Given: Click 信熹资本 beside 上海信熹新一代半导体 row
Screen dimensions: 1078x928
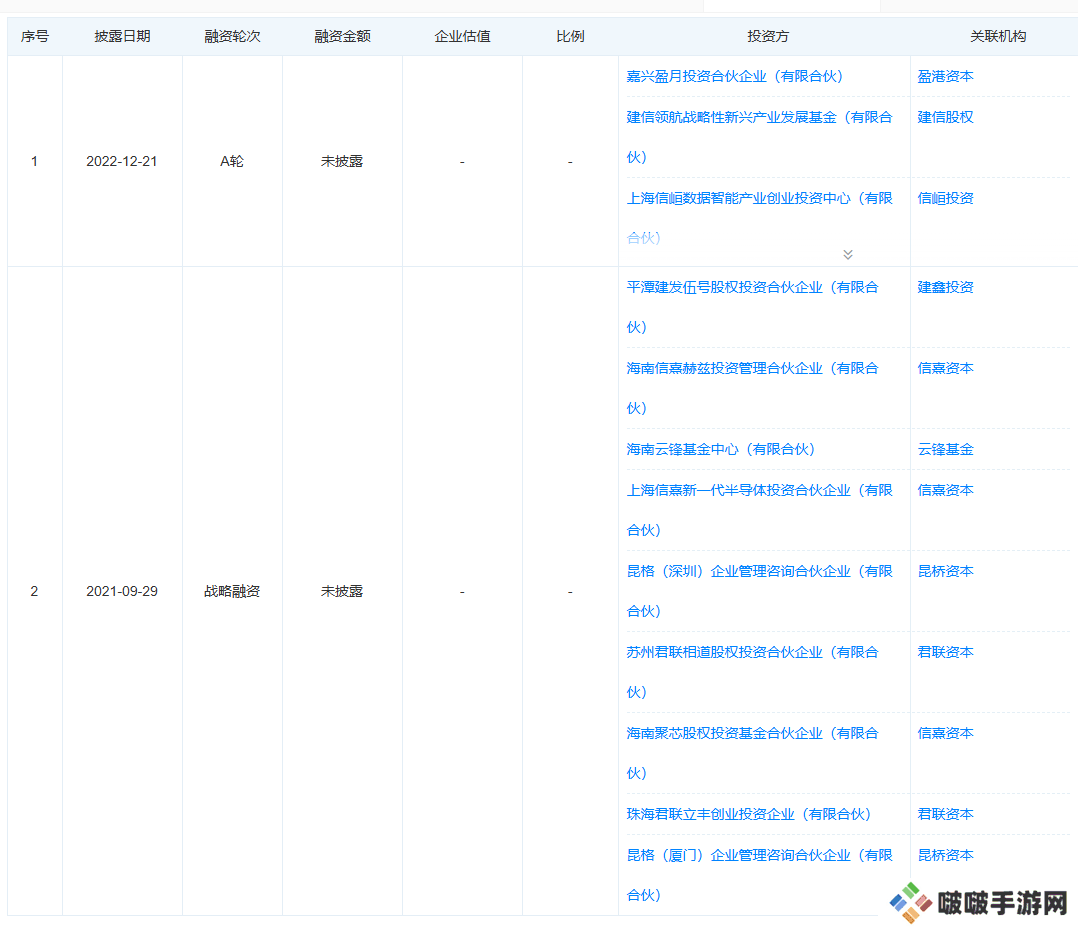Looking at the screenshot, I should [945, 489].
